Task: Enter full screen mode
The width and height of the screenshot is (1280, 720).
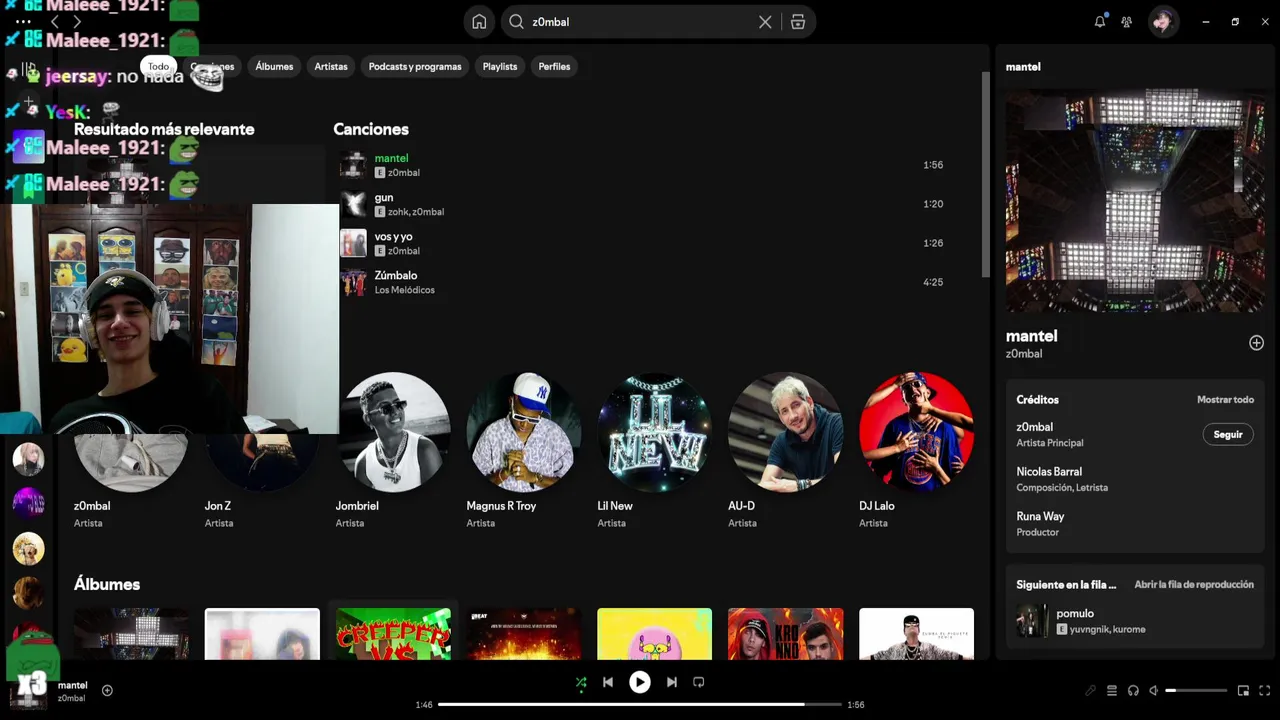Action: [1265, 690]
